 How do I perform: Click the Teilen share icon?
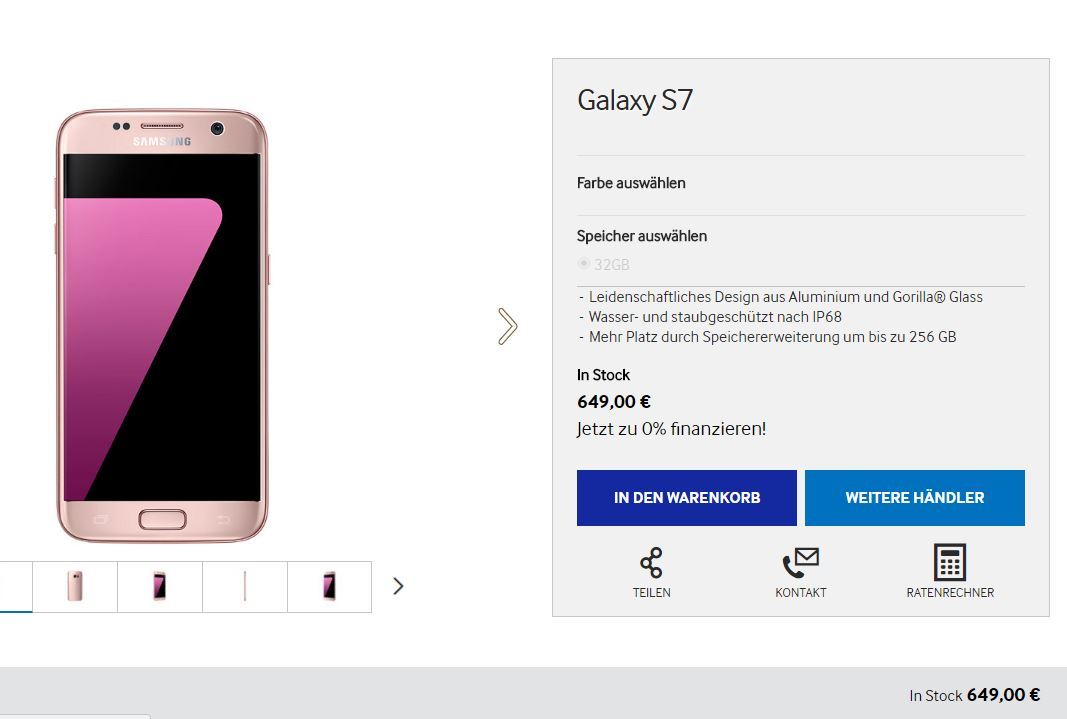pos(651,563)
